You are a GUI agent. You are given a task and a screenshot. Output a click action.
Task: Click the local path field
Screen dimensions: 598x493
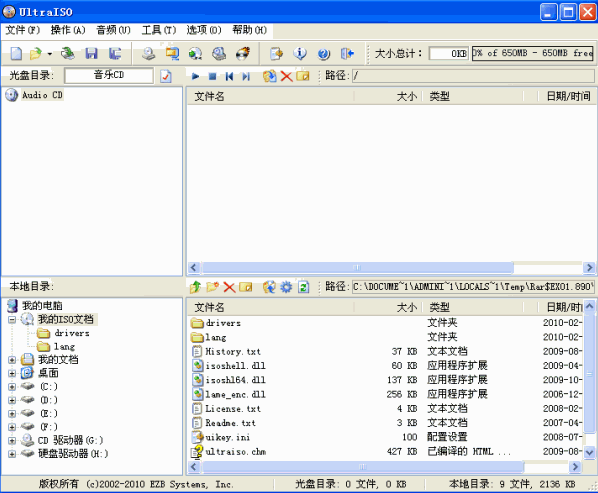pyautogui.click(x=473, y=287)
